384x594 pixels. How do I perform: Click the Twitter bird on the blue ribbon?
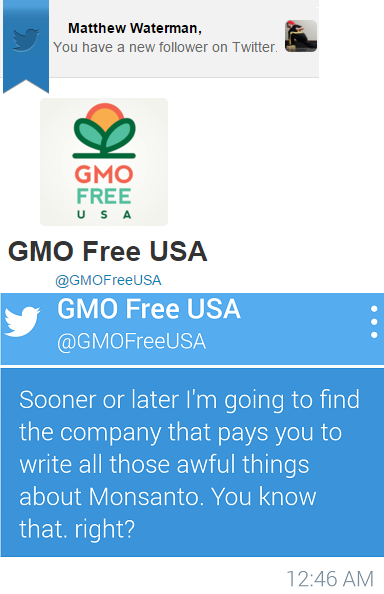point(26,39)
